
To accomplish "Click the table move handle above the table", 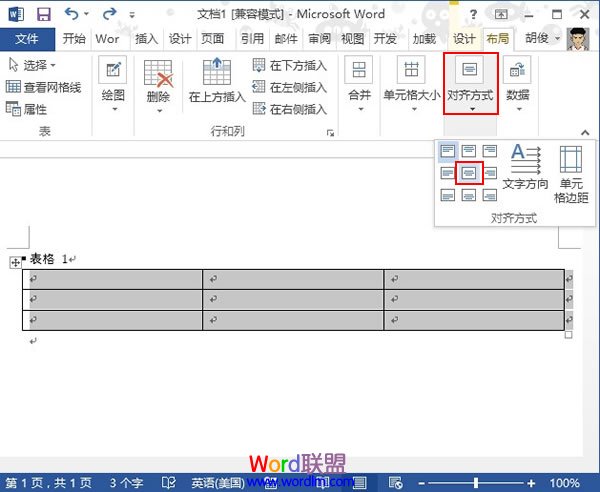I will (x=14, y=262).
